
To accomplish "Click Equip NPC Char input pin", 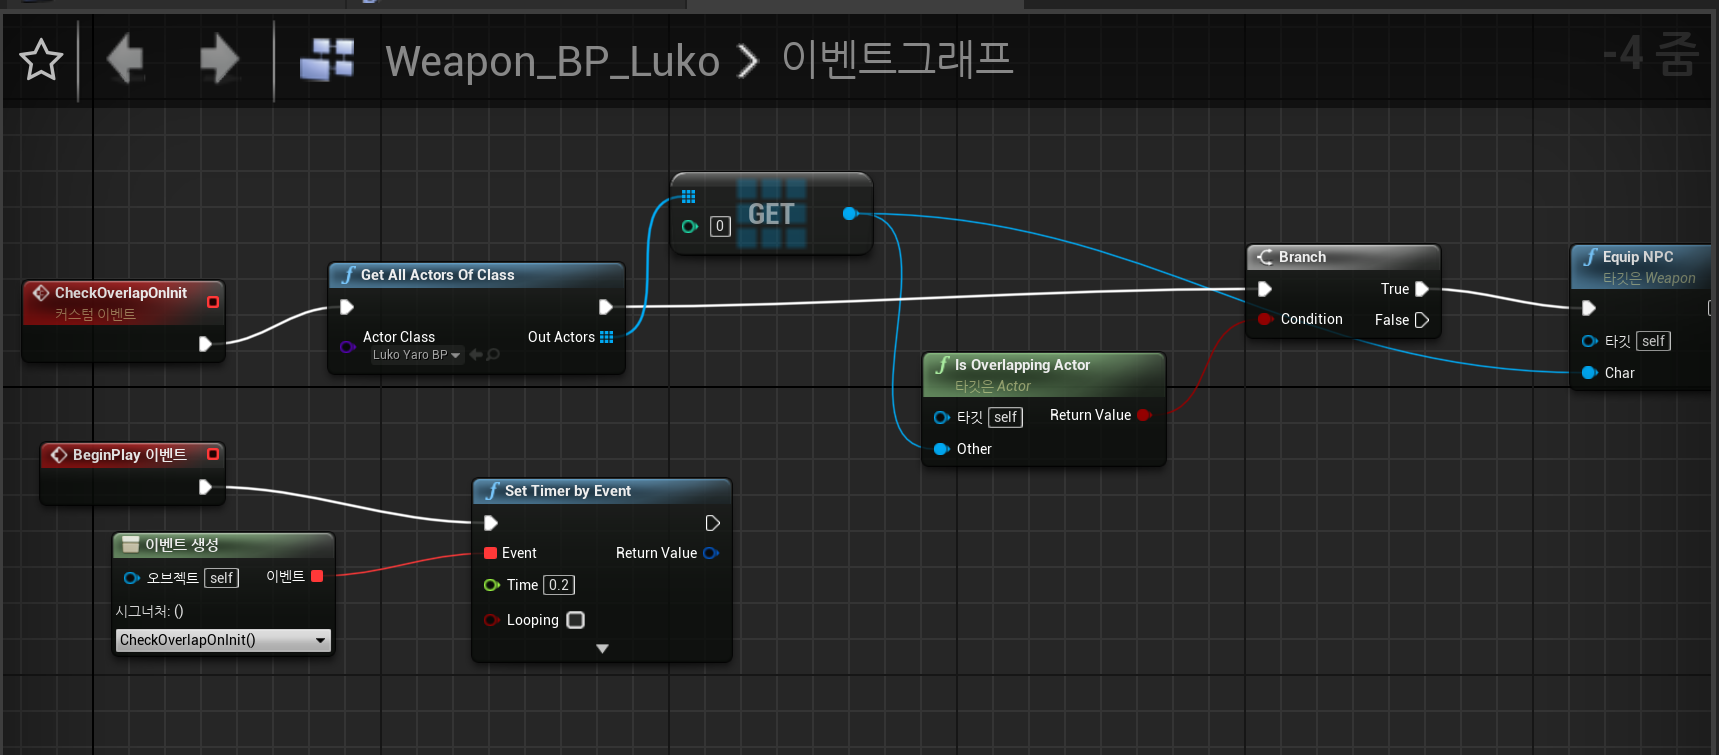I will 1589,373.
